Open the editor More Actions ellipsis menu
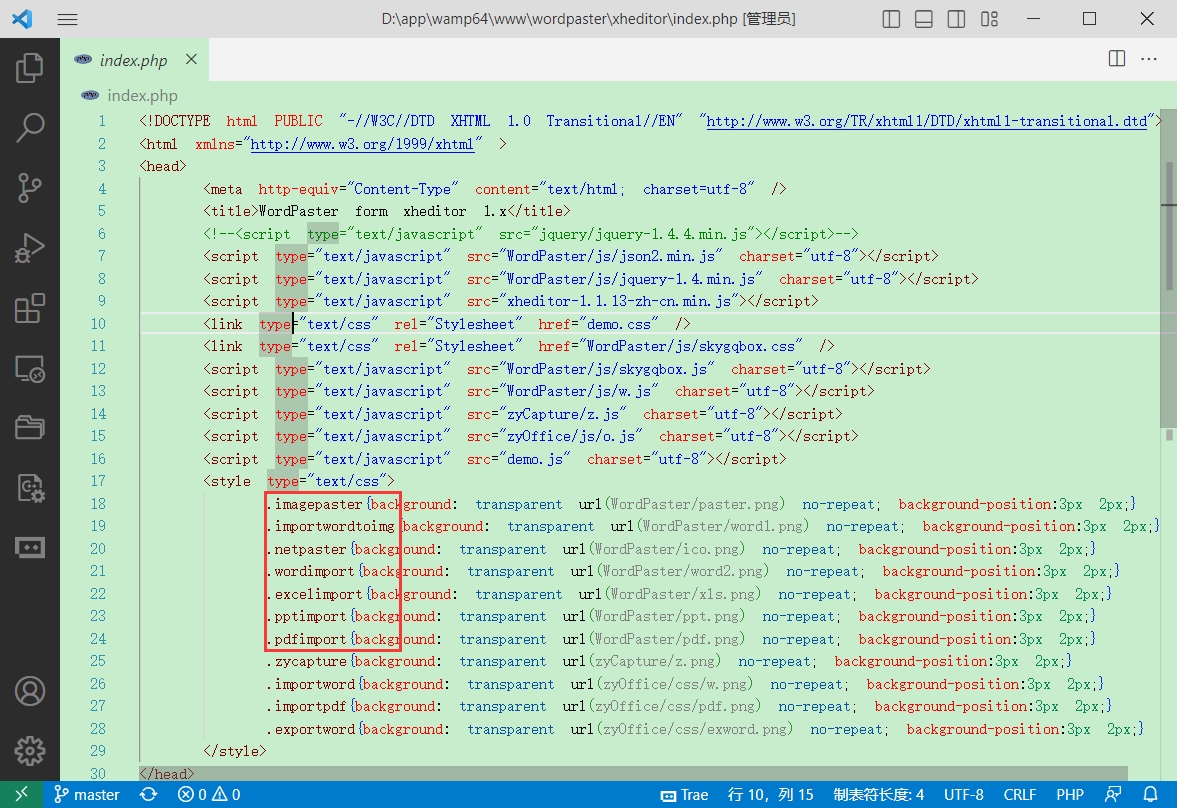 [x=1150, y=60]
